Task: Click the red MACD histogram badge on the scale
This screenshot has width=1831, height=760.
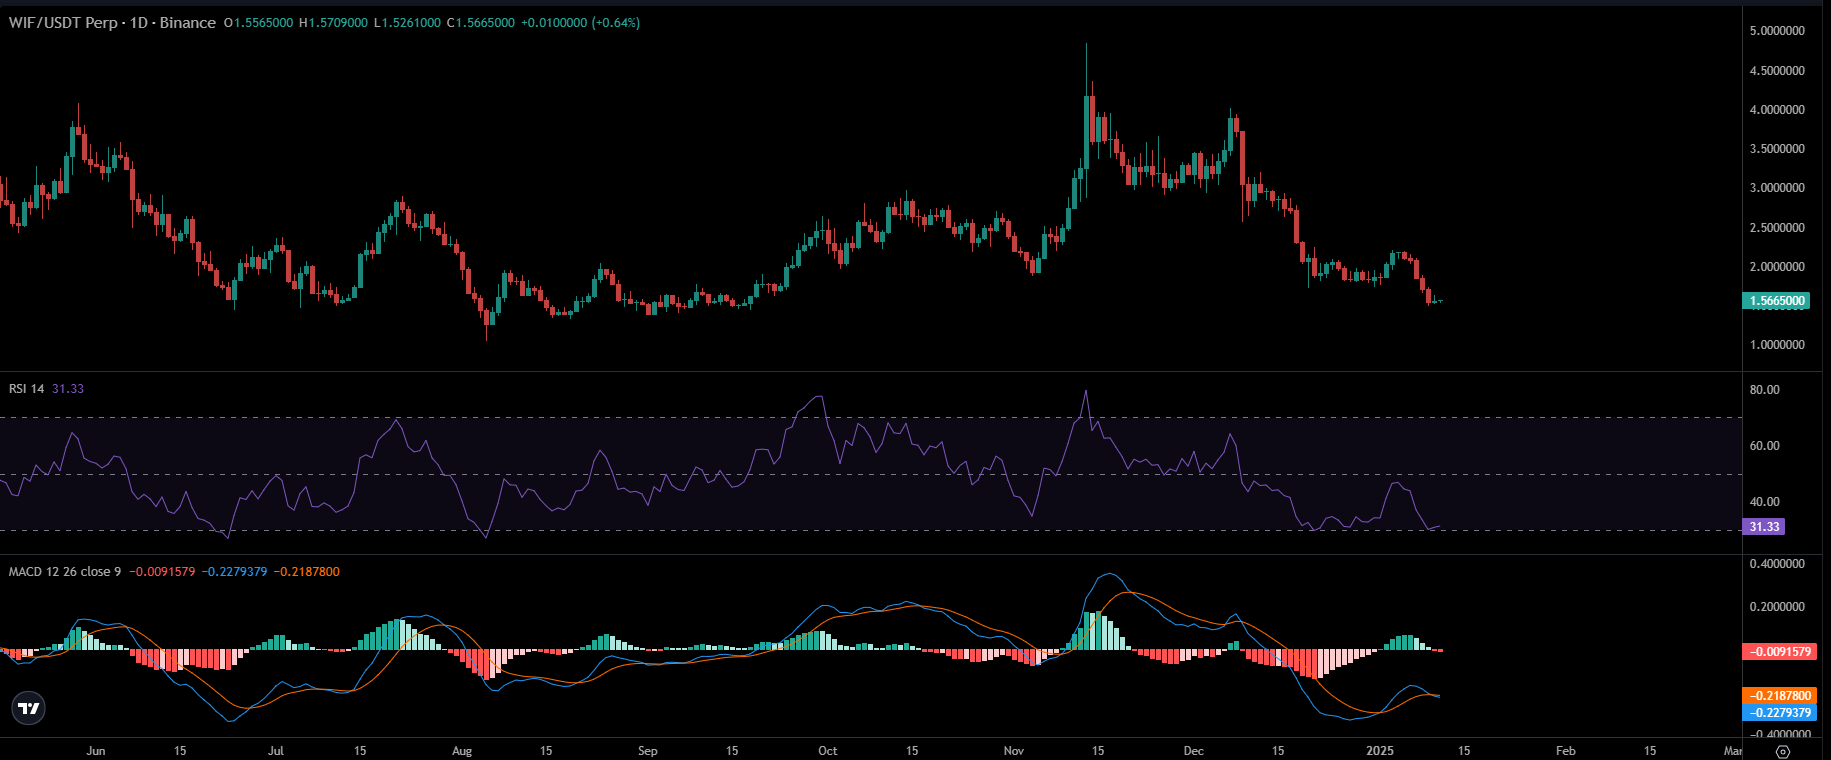Action: [x=1778, y=651]
